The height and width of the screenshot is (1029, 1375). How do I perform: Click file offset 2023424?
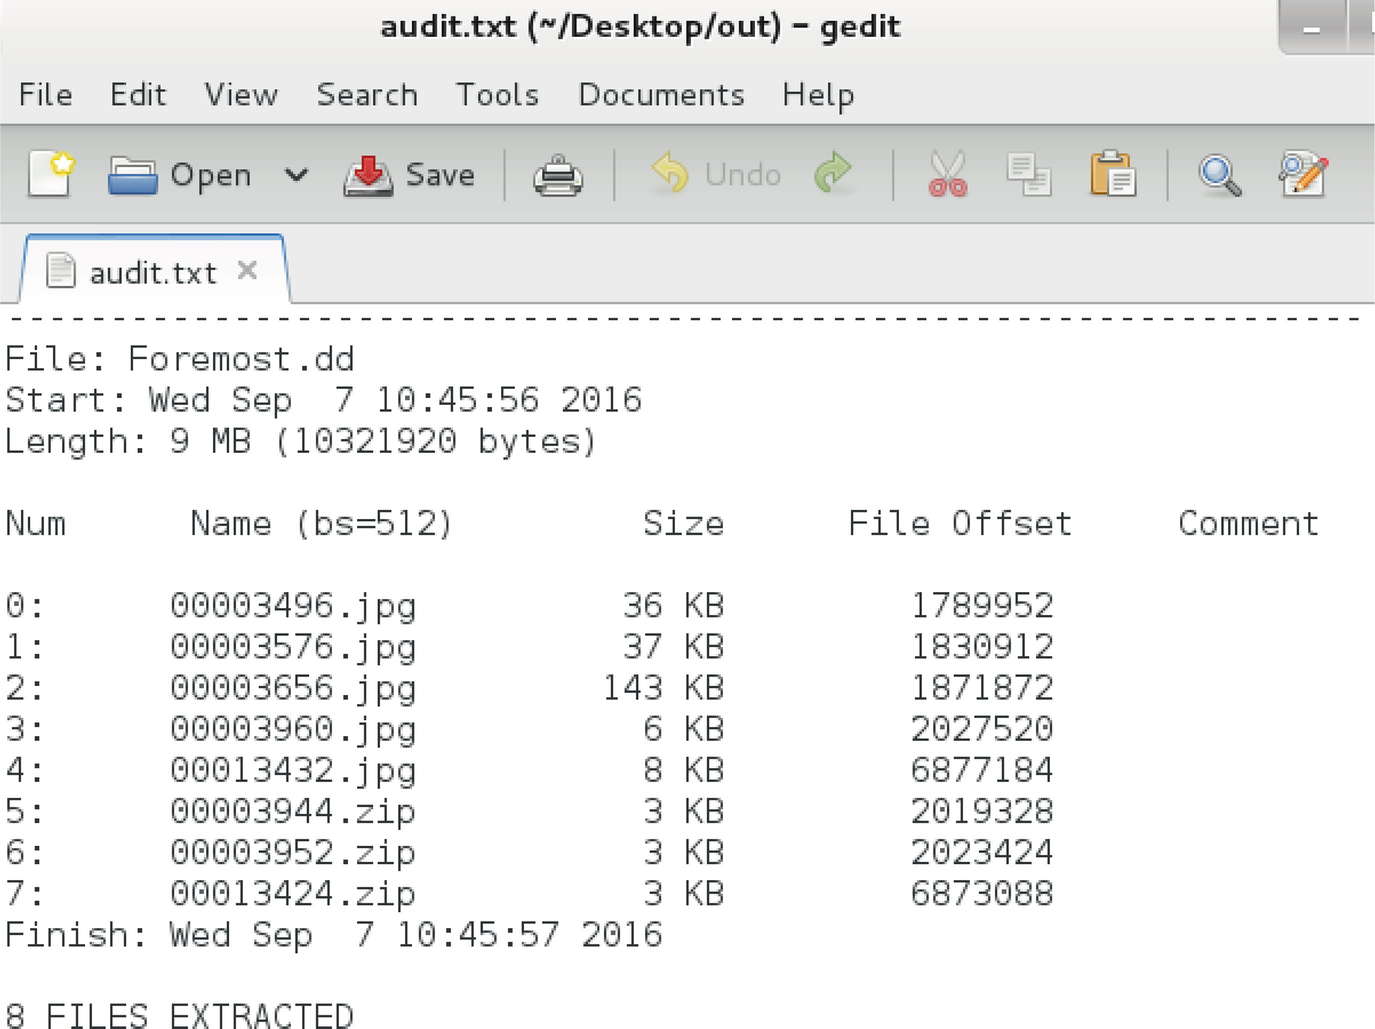[x=982, y=851]
